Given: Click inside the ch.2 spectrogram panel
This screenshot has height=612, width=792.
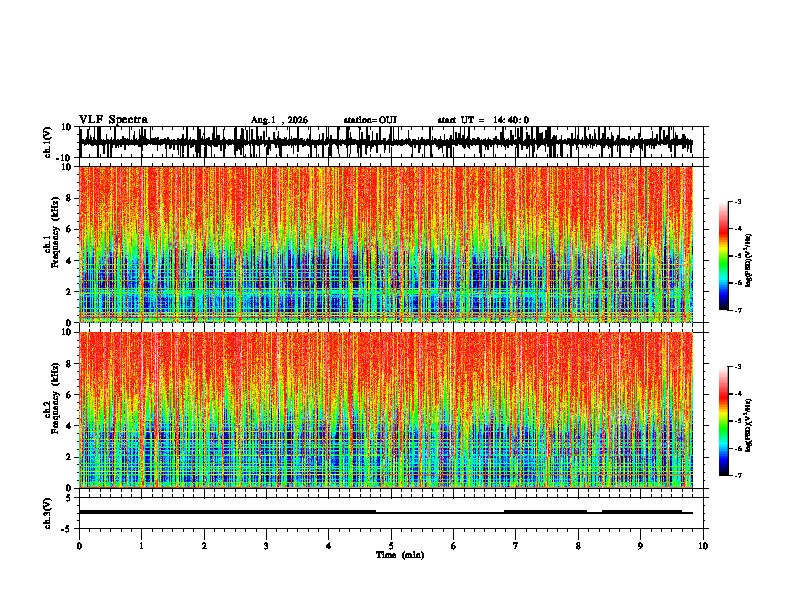Looking at the screenshot, I should coord(386,410).
